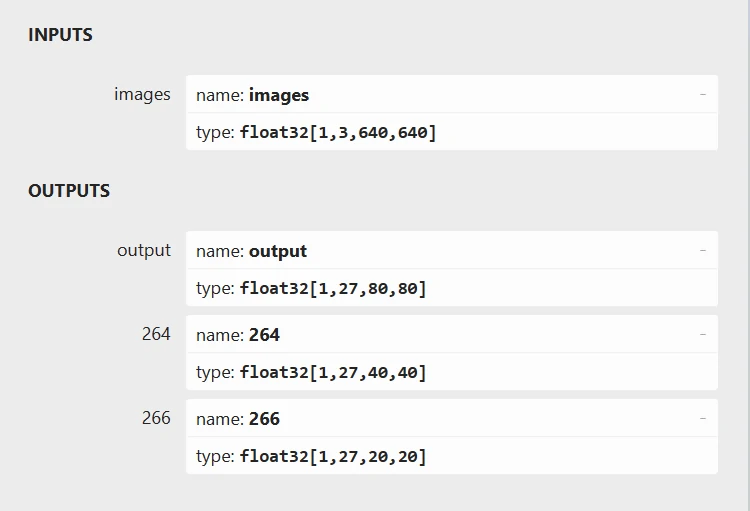The width and height of the screenshot is (750, 511).
Task: Click the bold images name value
Action: [x=279, y=95]
